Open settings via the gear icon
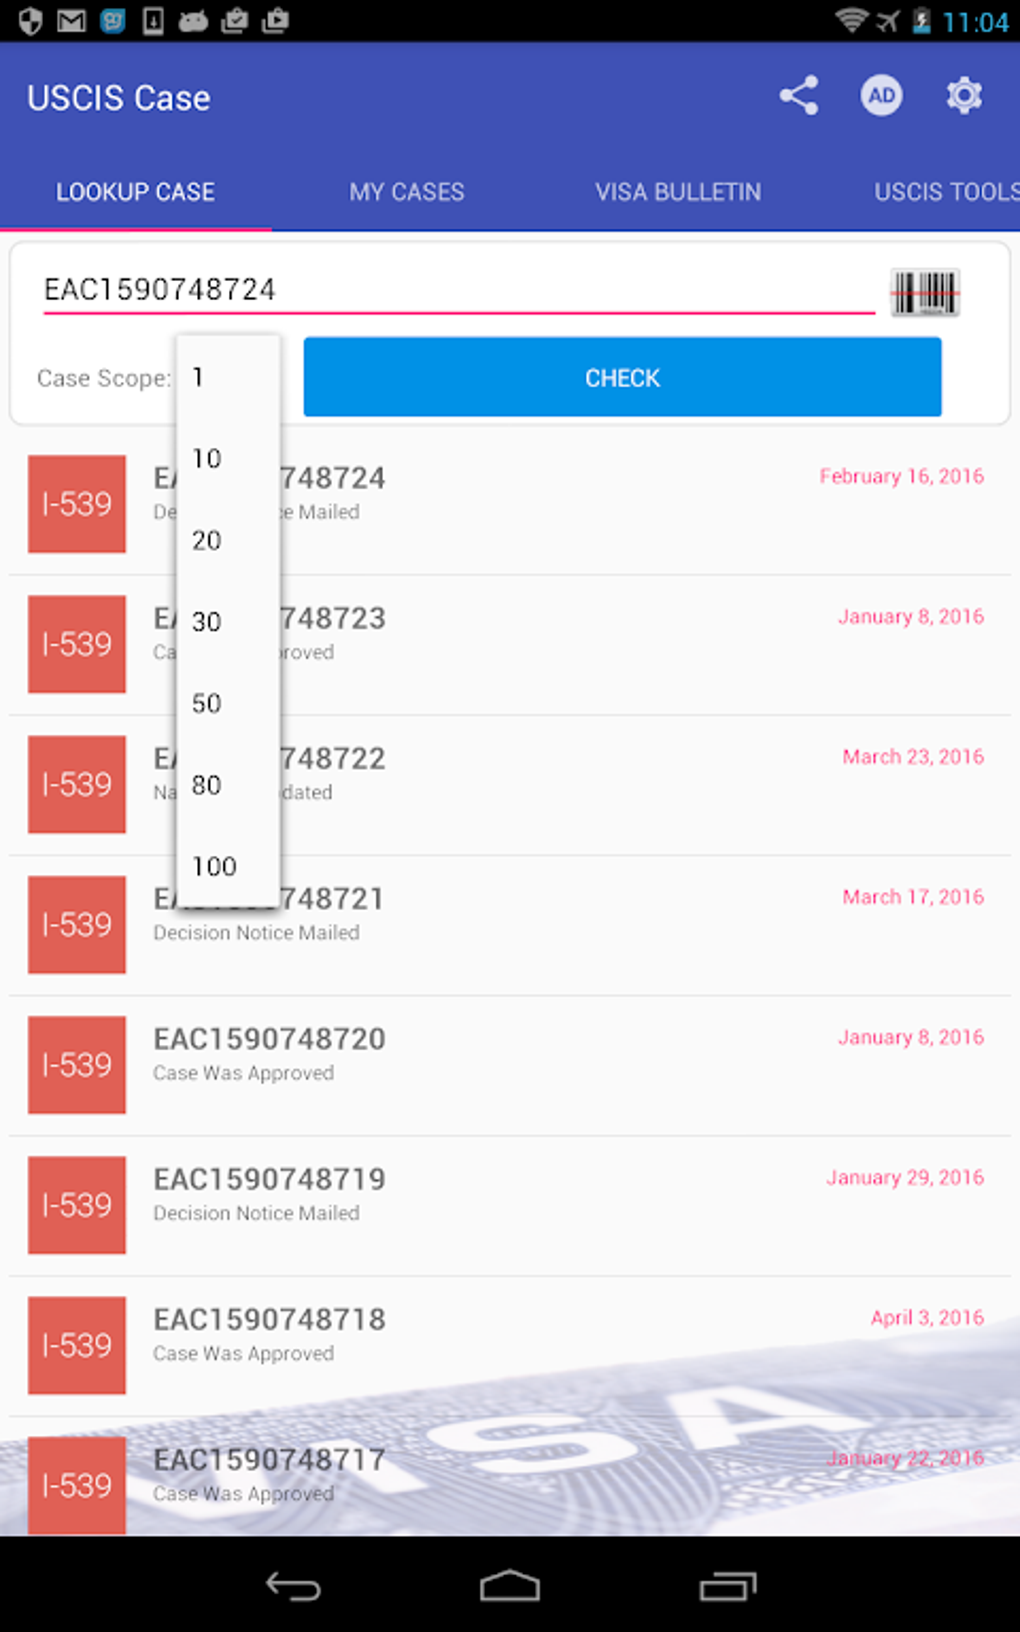The width and height of the screenshot is (1020, 1632). [x=964, y=96]
